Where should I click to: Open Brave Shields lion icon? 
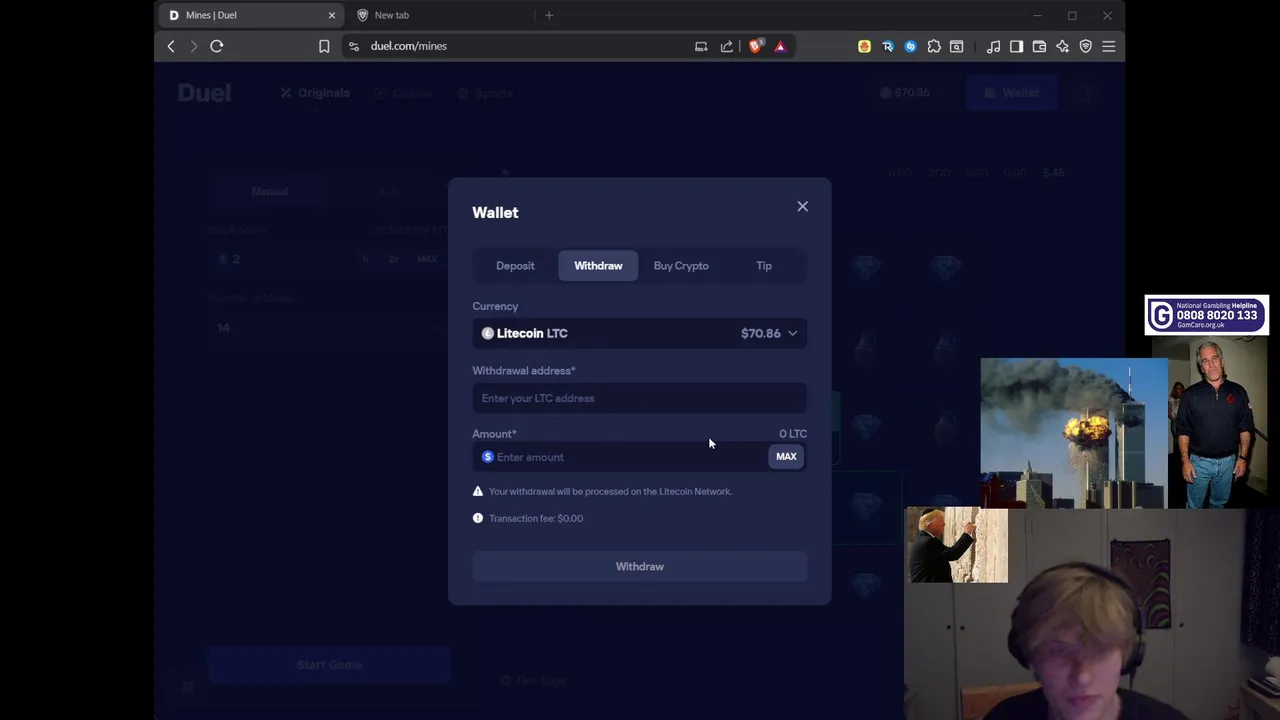coord(755,46)
